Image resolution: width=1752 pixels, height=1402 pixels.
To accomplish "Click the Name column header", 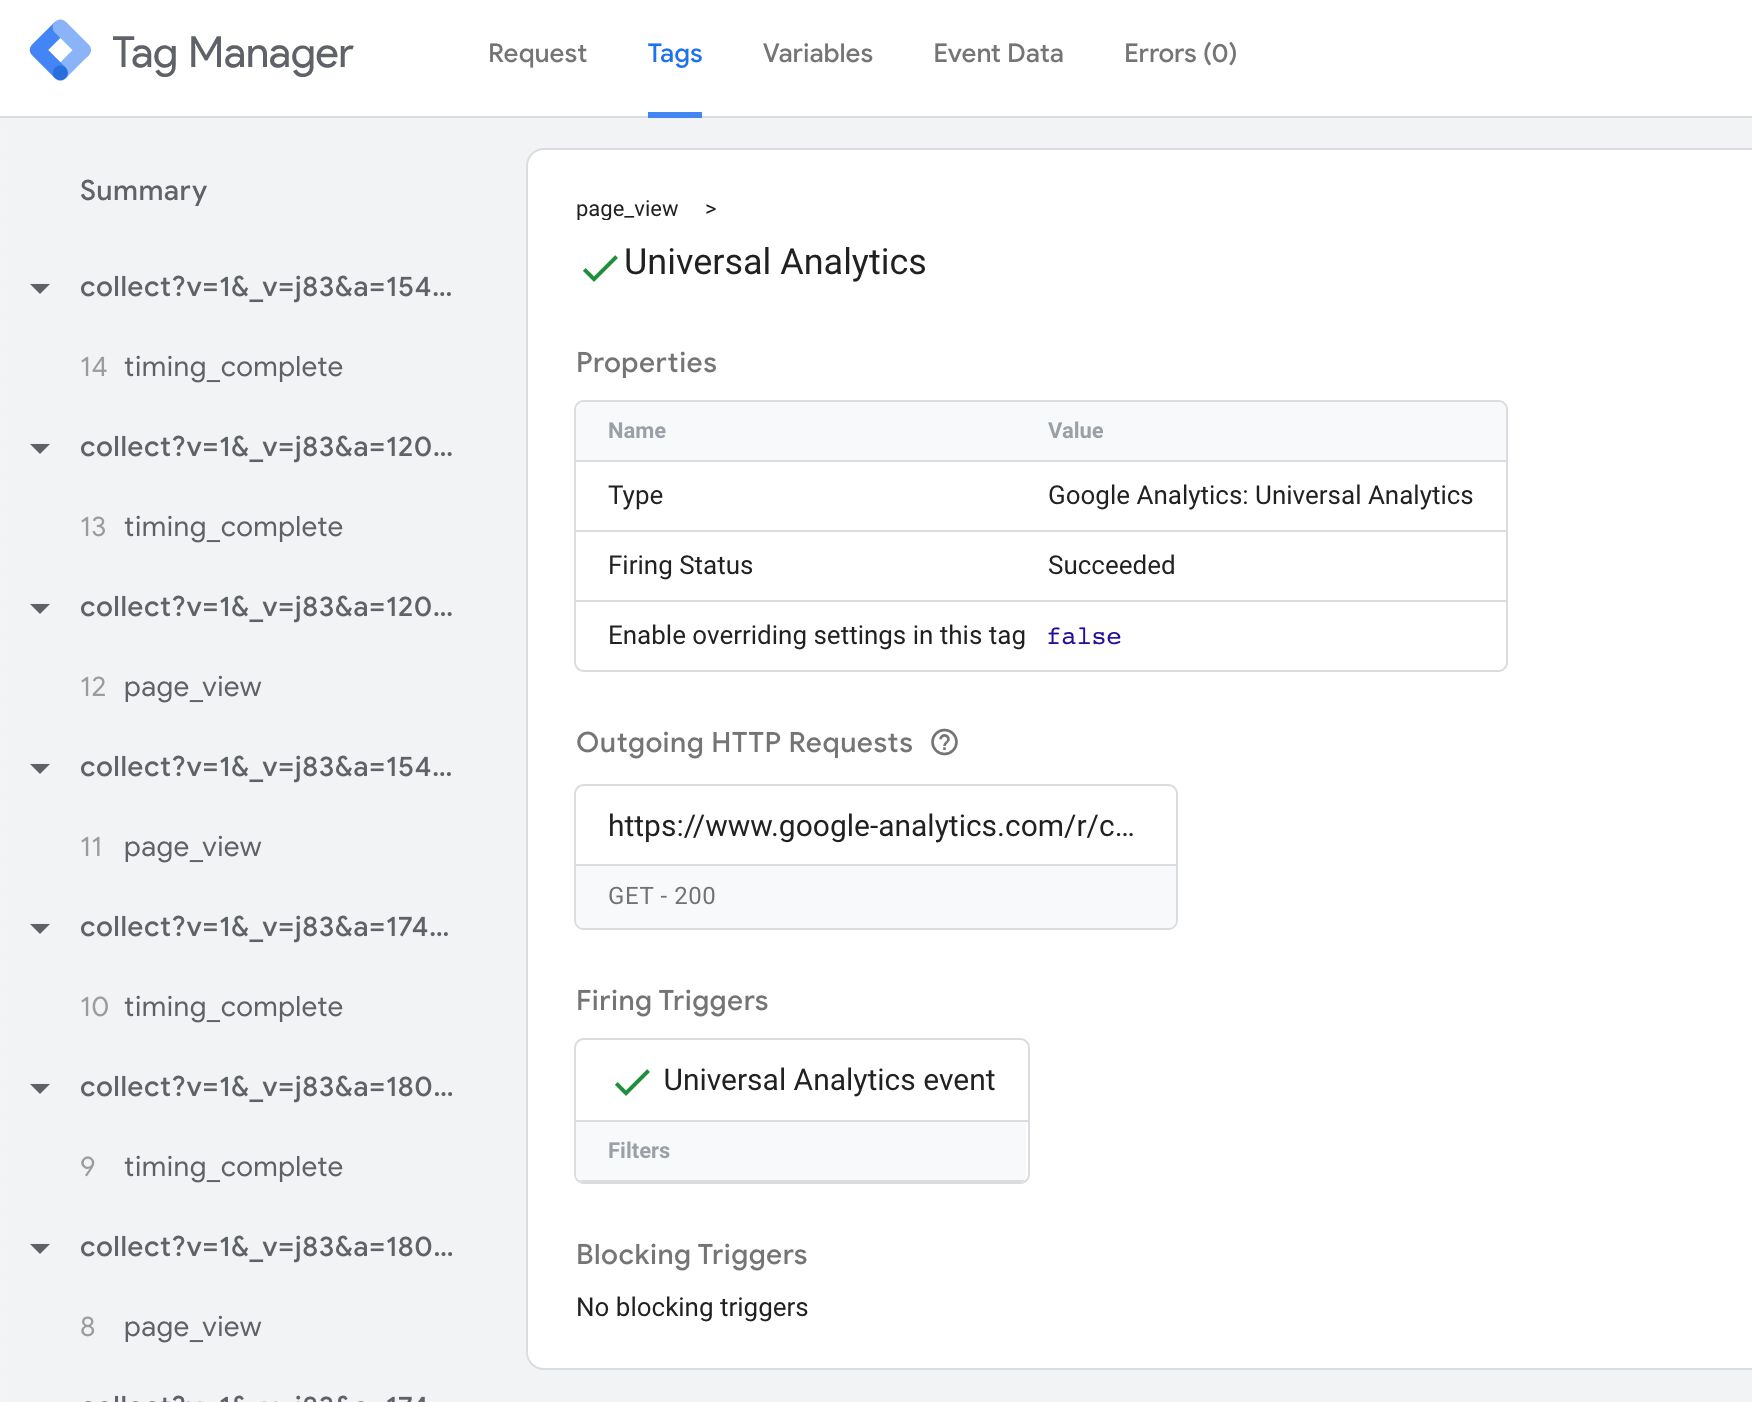I will click(x=637, y=431).
